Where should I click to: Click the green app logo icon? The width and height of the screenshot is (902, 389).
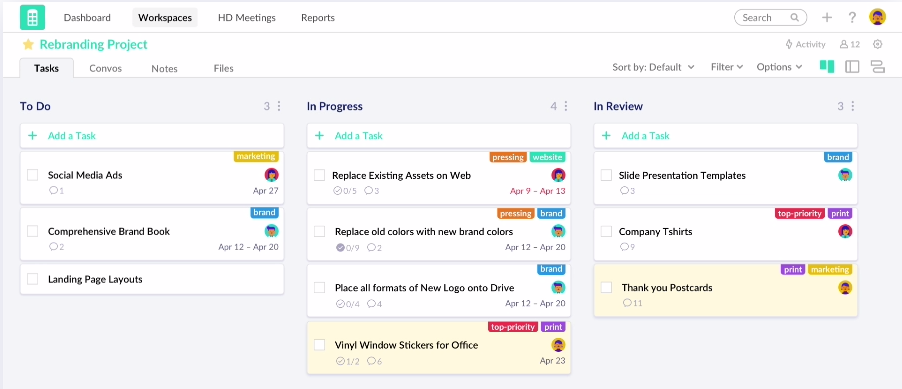coord(32,17)
